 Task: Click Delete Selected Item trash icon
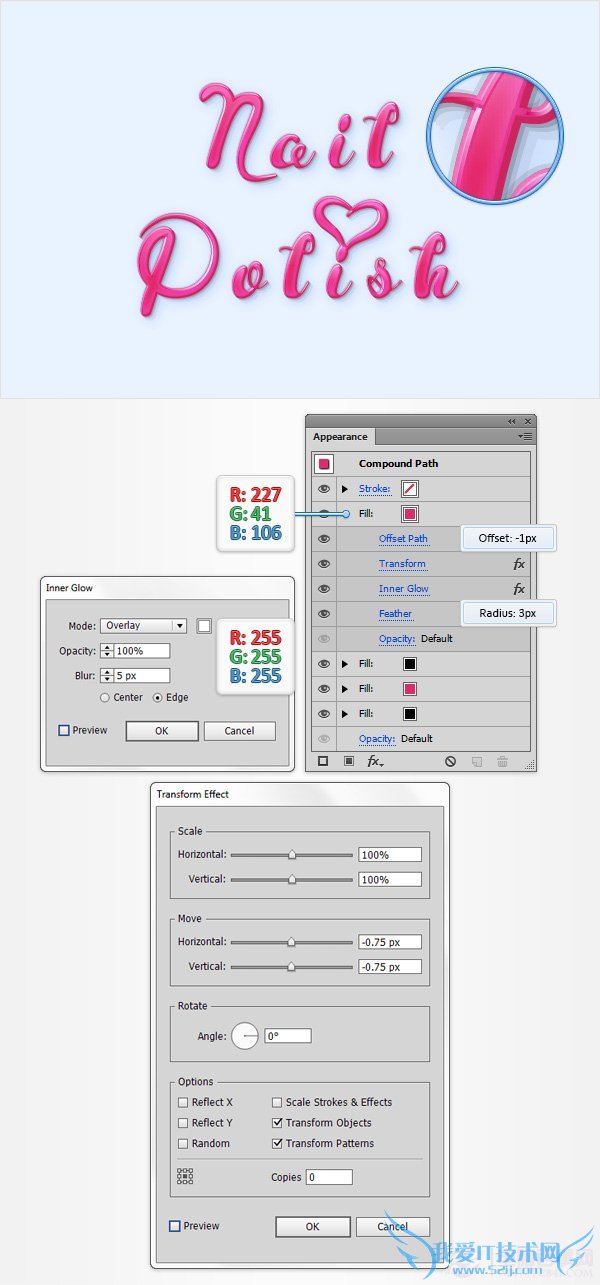coord(502,761)
